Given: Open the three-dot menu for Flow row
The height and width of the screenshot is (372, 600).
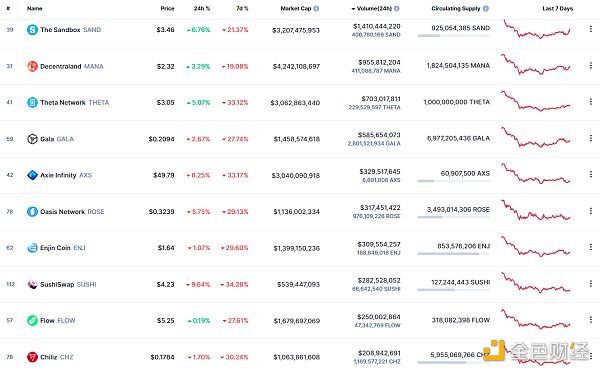Looking at the screenshot, I should click(591, 320).
